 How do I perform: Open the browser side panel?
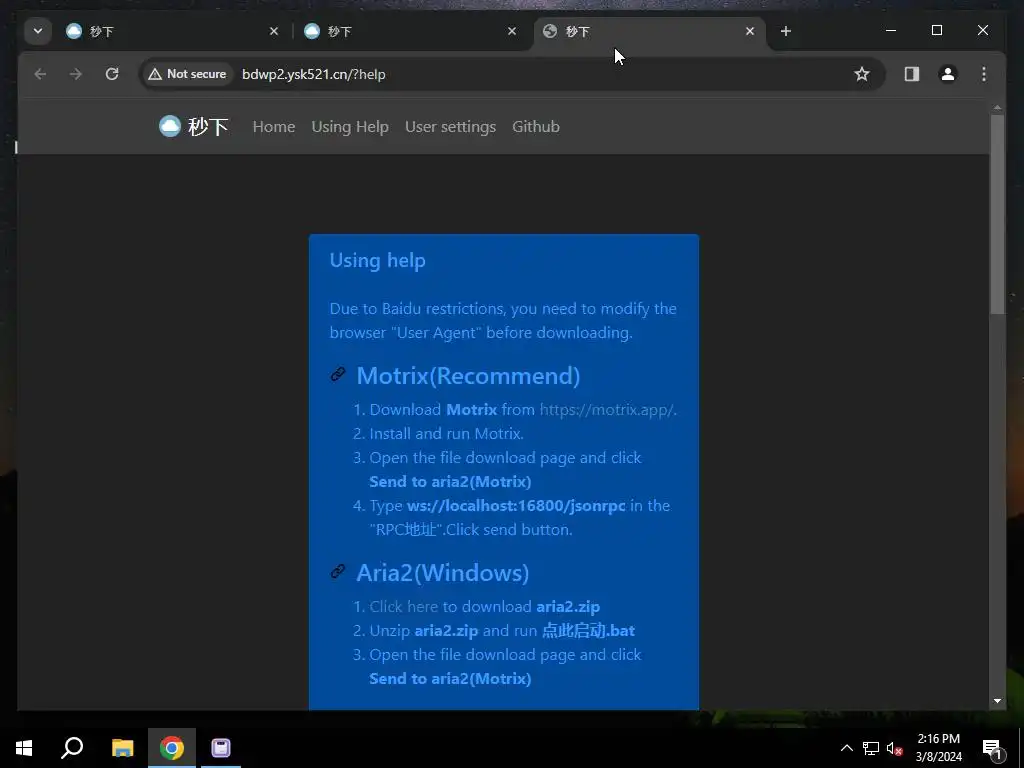tap(912, 74)
